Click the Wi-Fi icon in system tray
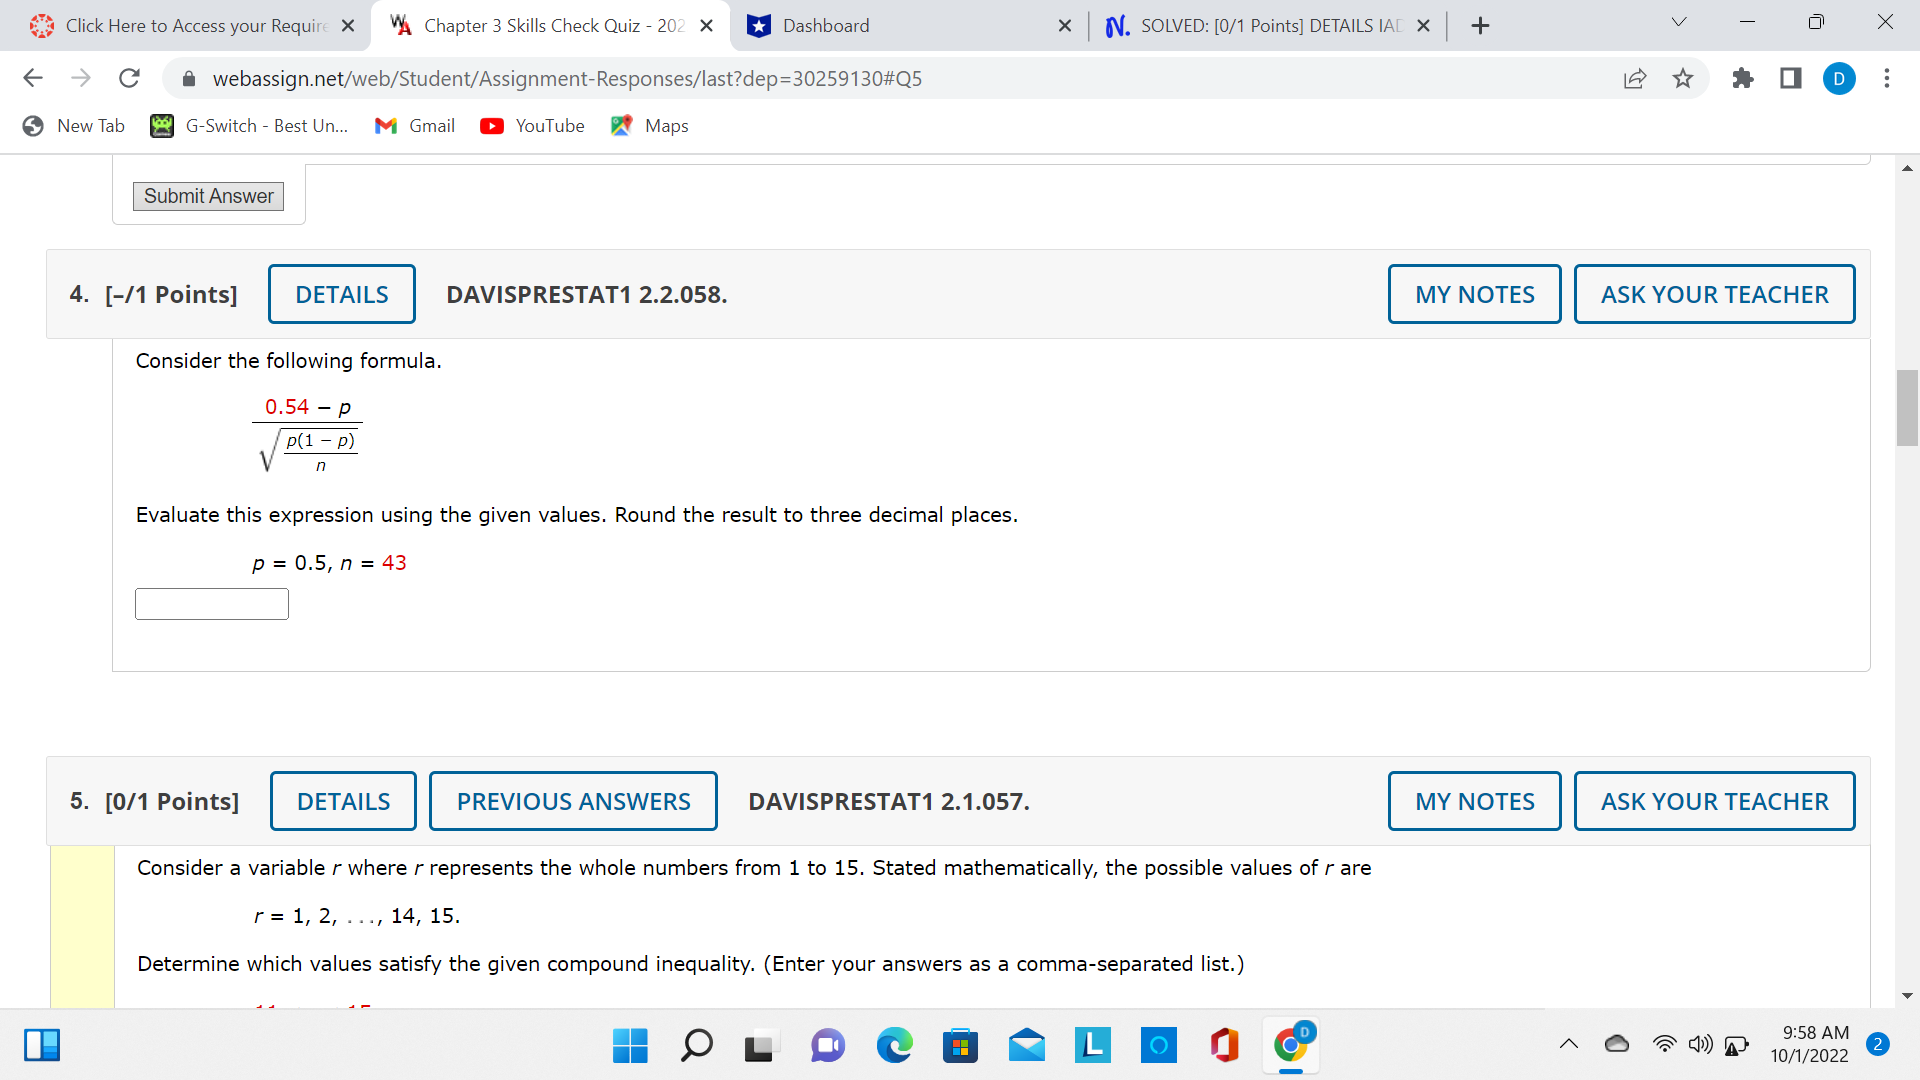Viewport: 1920px width, 1080px height. 1663,1043
